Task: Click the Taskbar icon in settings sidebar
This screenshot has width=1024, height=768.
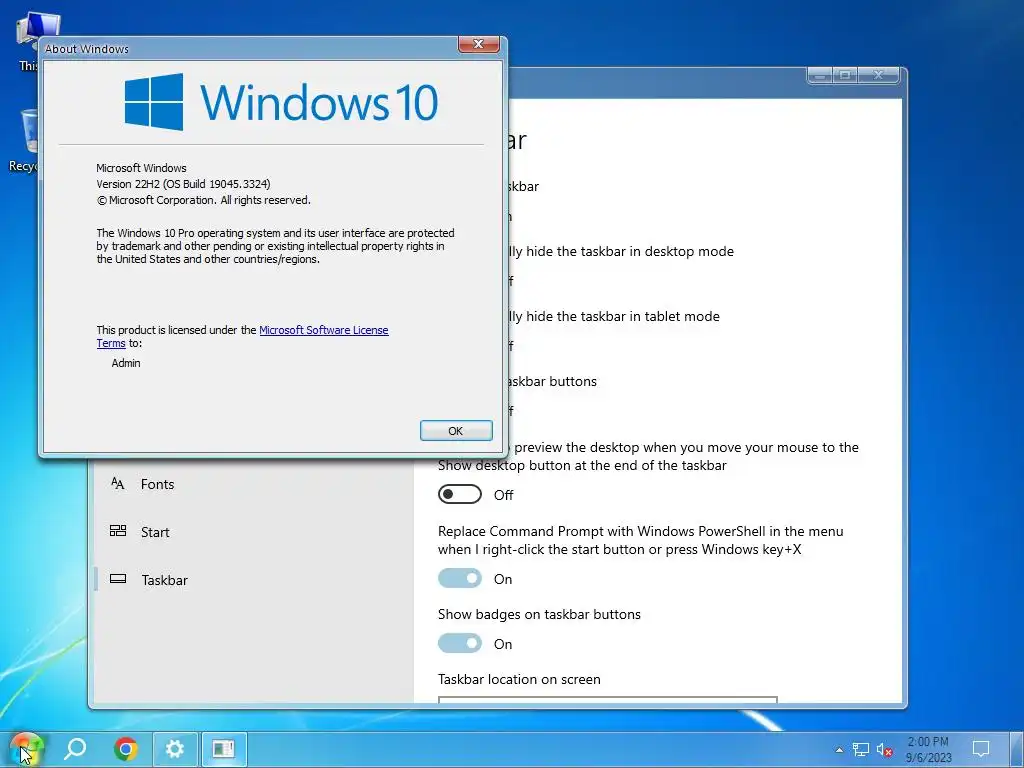Action: (118, 579)
